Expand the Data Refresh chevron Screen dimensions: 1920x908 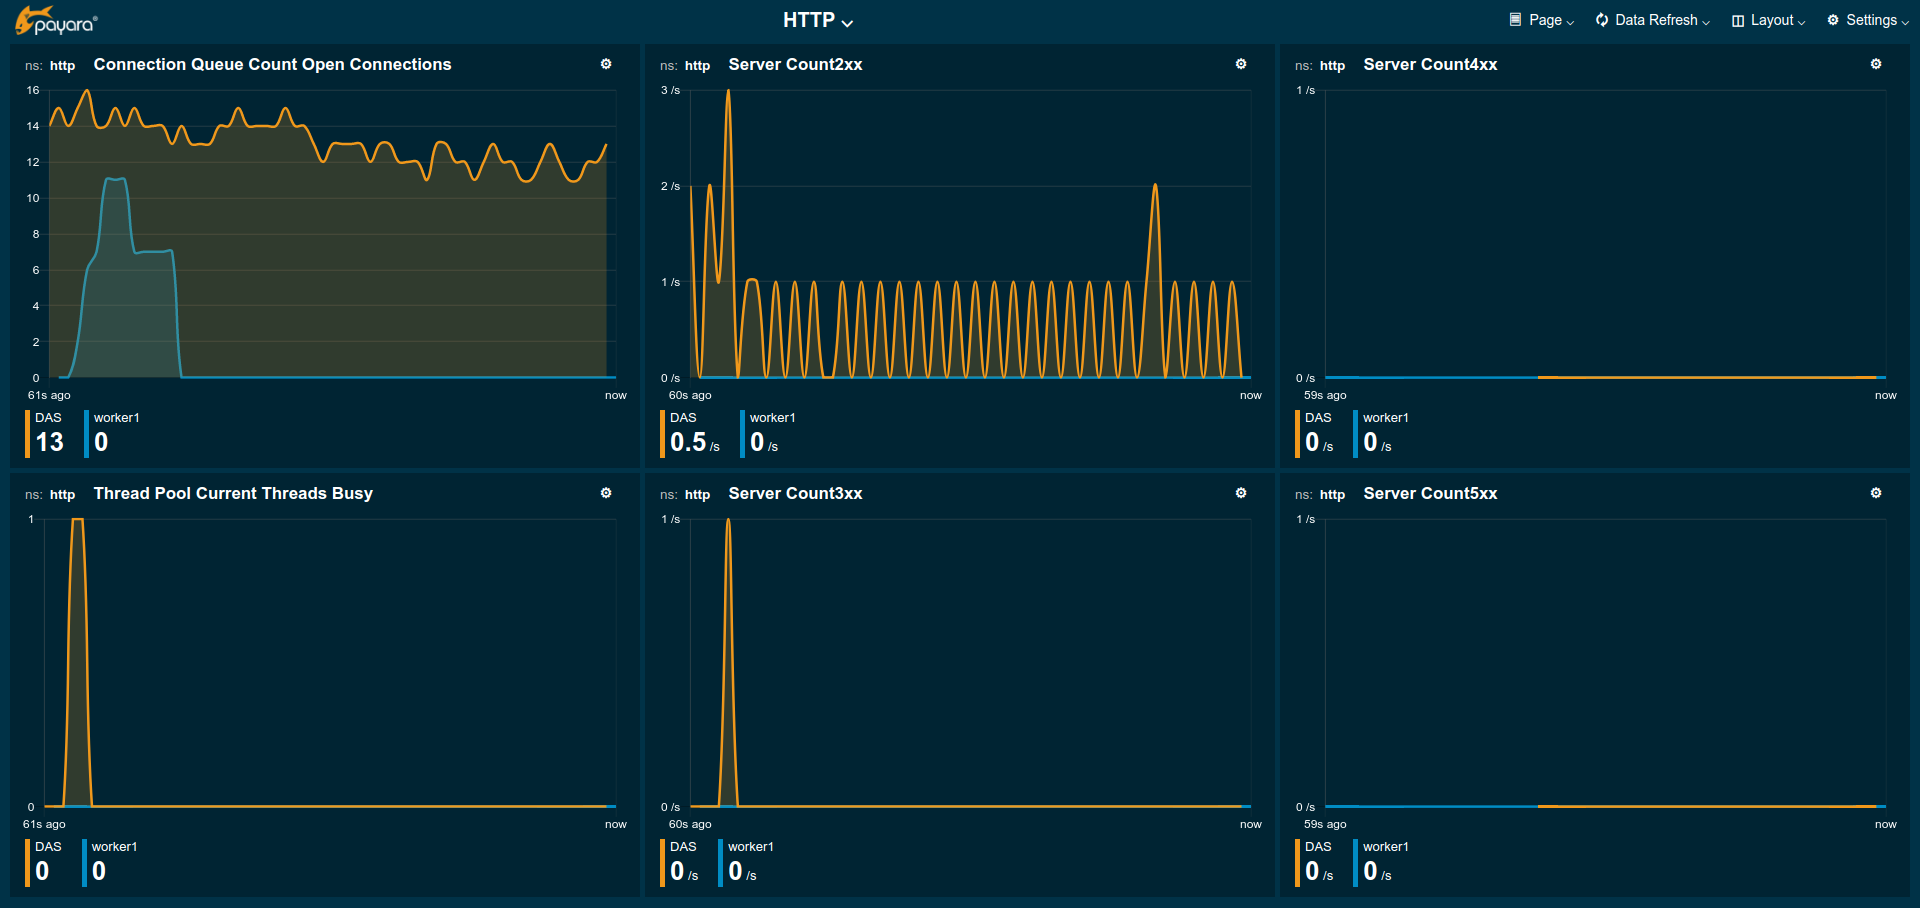[x=1706, y=22]
